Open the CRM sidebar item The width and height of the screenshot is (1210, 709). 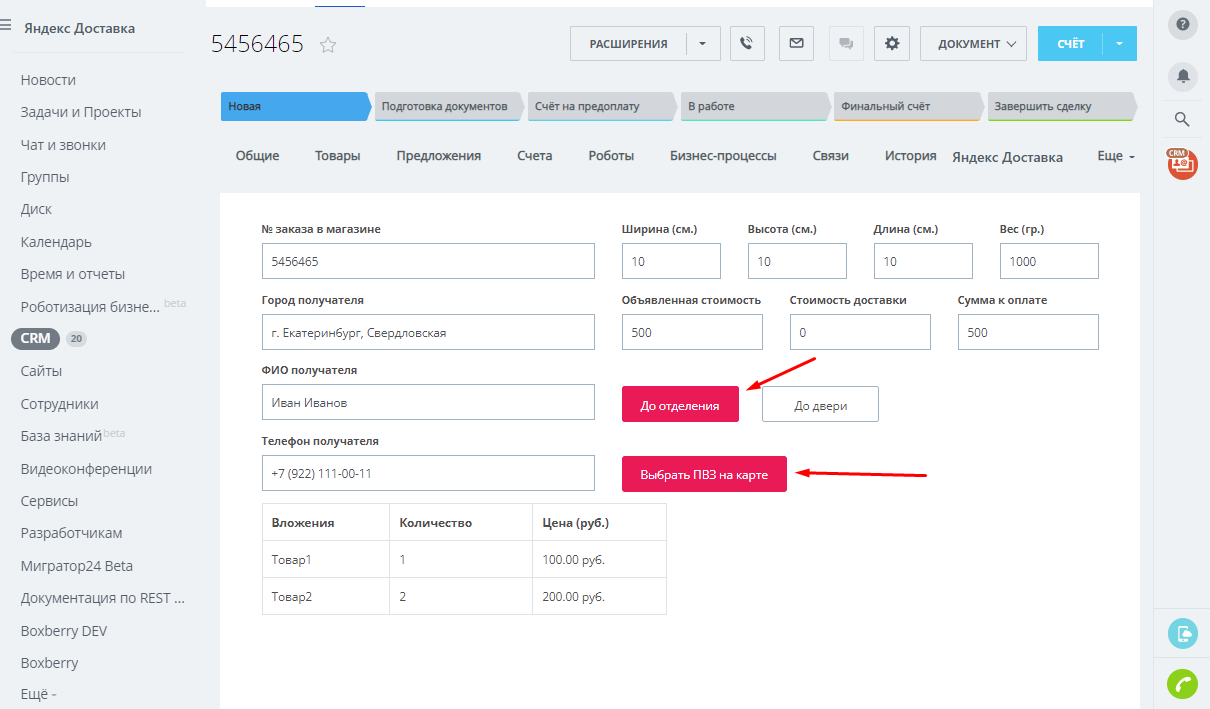tap(36, 338)
